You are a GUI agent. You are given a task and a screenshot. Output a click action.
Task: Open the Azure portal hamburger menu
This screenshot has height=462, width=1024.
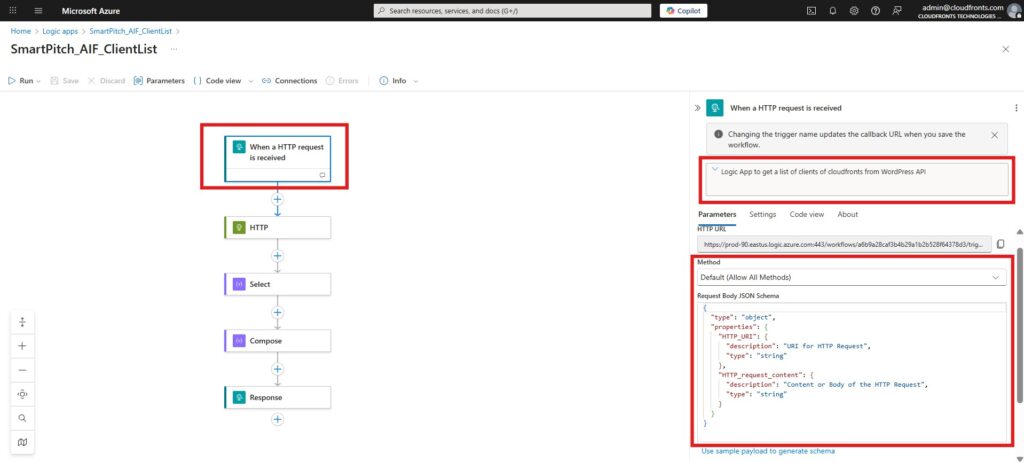[x=38, y=11]
